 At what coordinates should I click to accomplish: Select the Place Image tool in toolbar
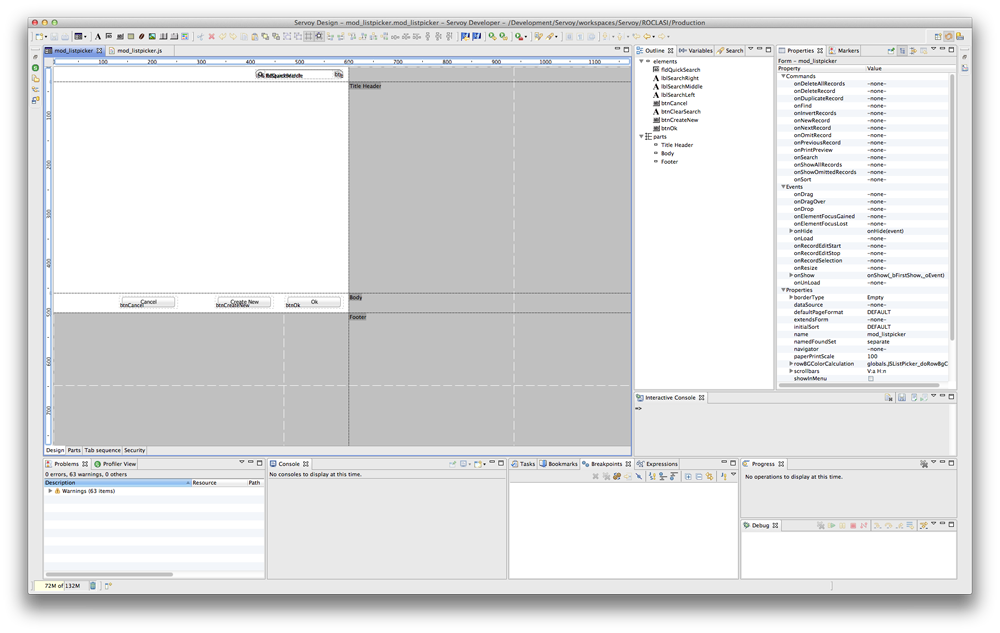click(x=152, y=37)
